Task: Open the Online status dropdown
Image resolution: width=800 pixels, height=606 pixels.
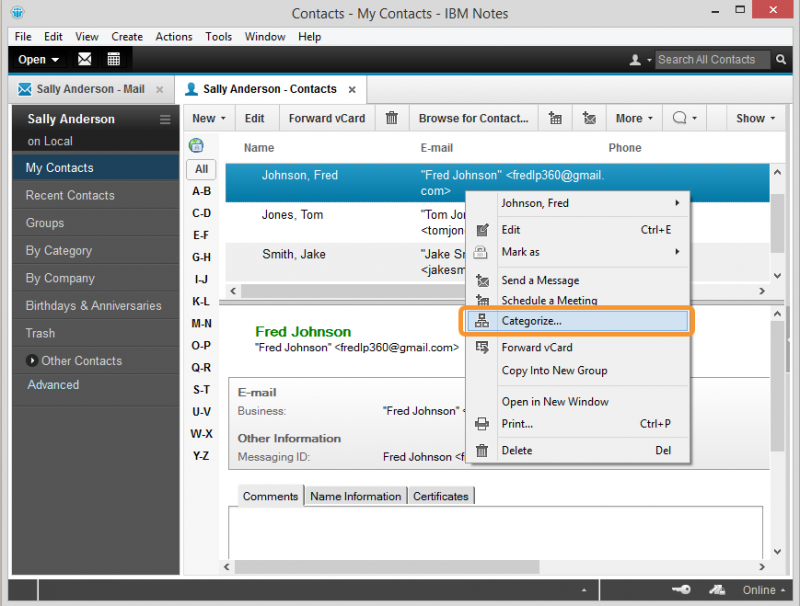Action: pyautogui.click(x=764, y=590)
